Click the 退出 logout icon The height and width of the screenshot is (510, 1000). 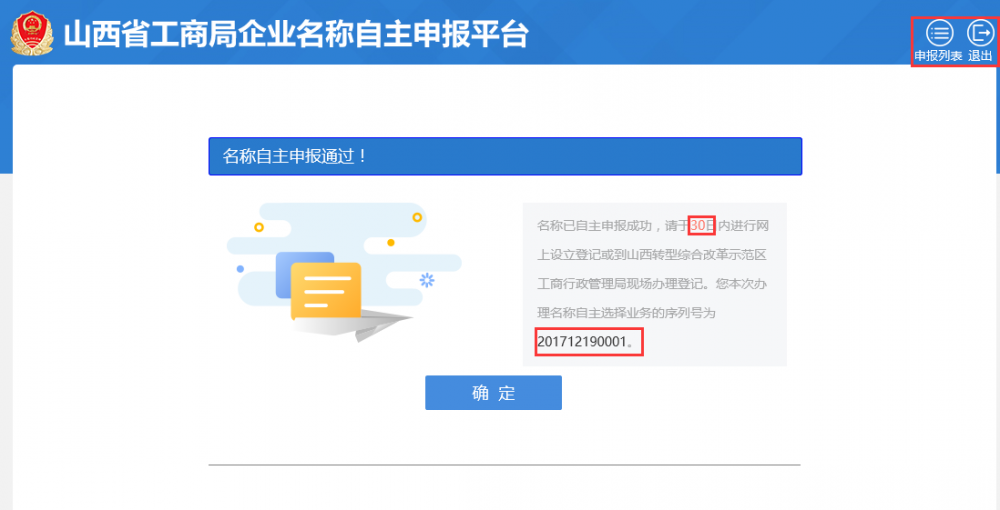[980, 33]
